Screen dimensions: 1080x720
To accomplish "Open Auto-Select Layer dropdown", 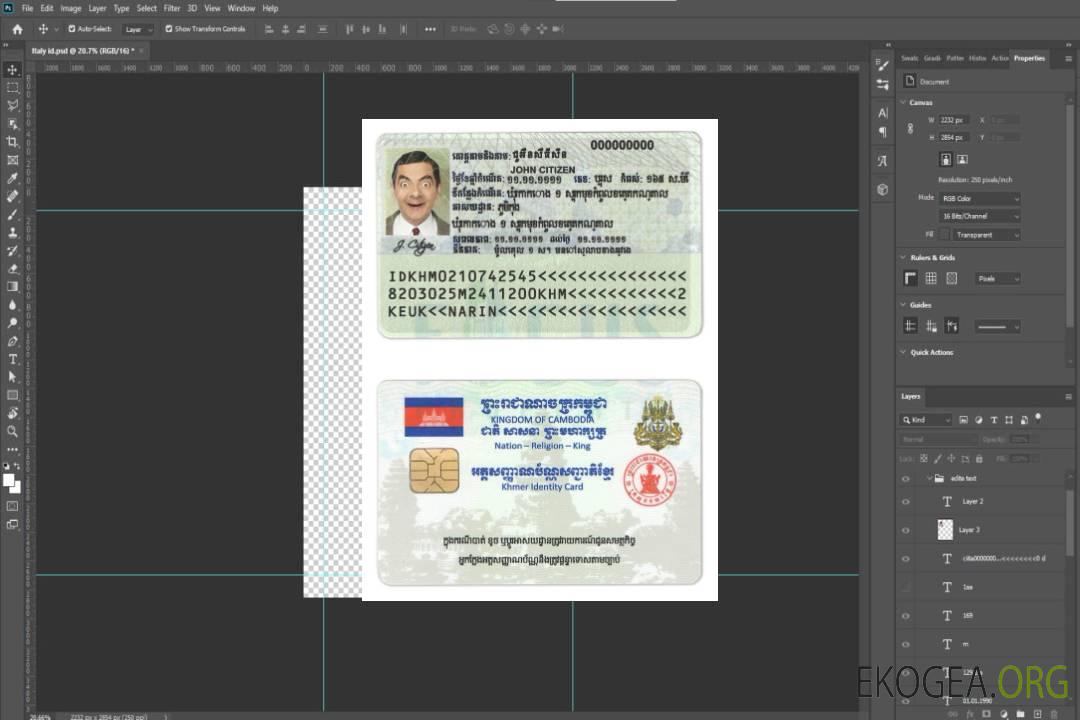I will (x=138, y=29).
